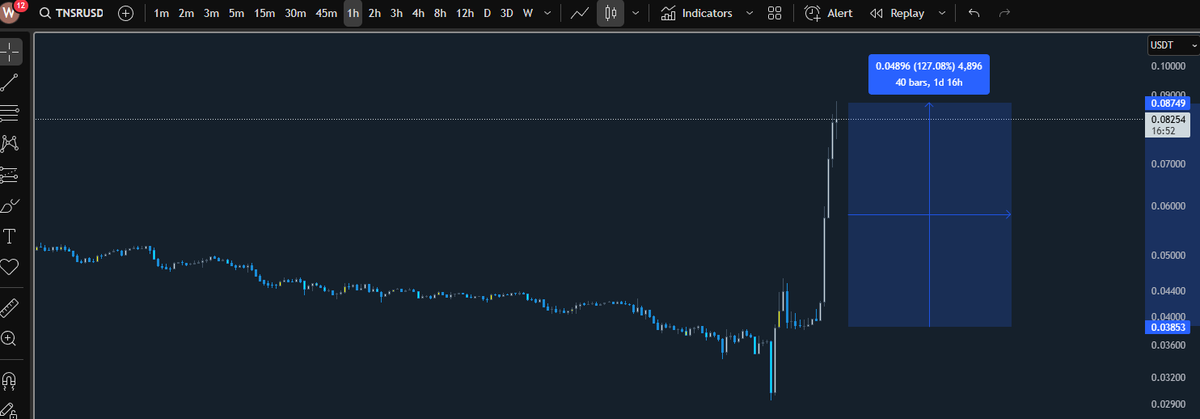Select the 1m timeframe
This screenshot has height=419, width=1200.
pos(161,14)
